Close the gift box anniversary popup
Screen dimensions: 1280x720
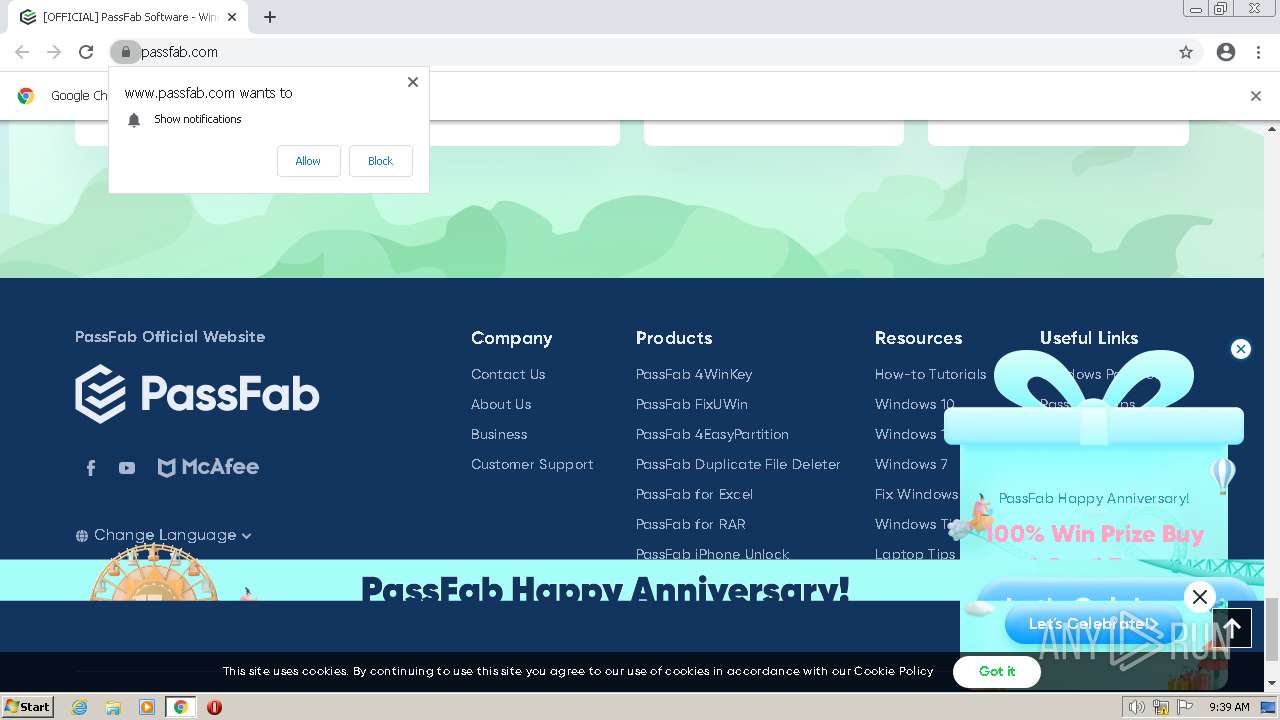click(x=1241, y=349)
